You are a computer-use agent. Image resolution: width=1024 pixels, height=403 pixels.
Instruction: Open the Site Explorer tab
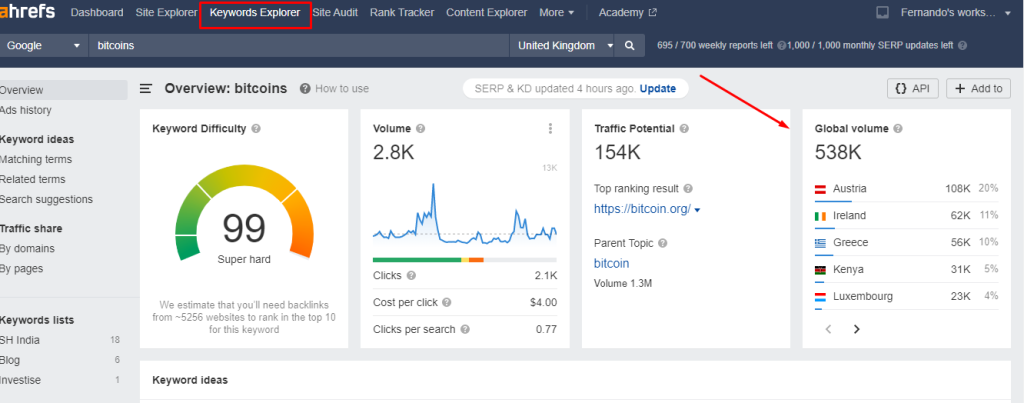click(164, 13)
